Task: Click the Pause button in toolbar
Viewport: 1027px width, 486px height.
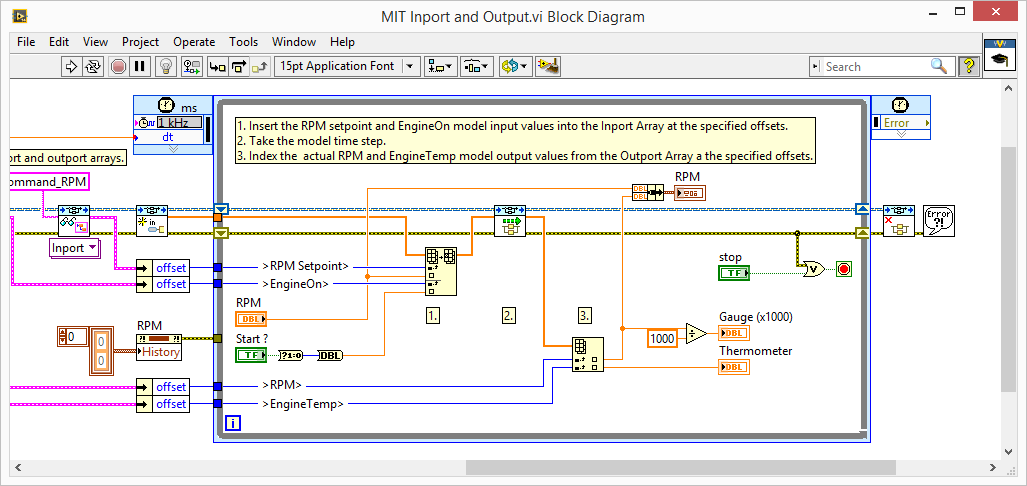Action: point(140,66)
